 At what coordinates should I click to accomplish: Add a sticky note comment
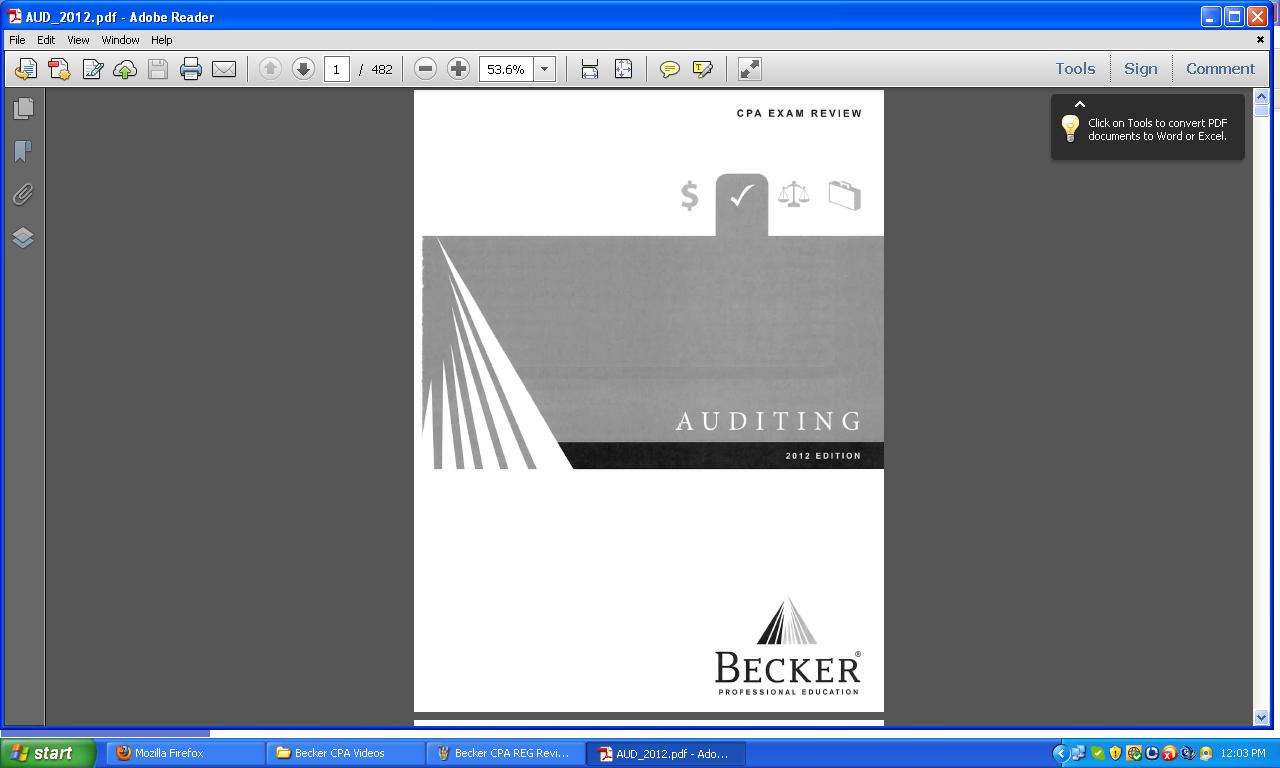click(x=670, y=69)
